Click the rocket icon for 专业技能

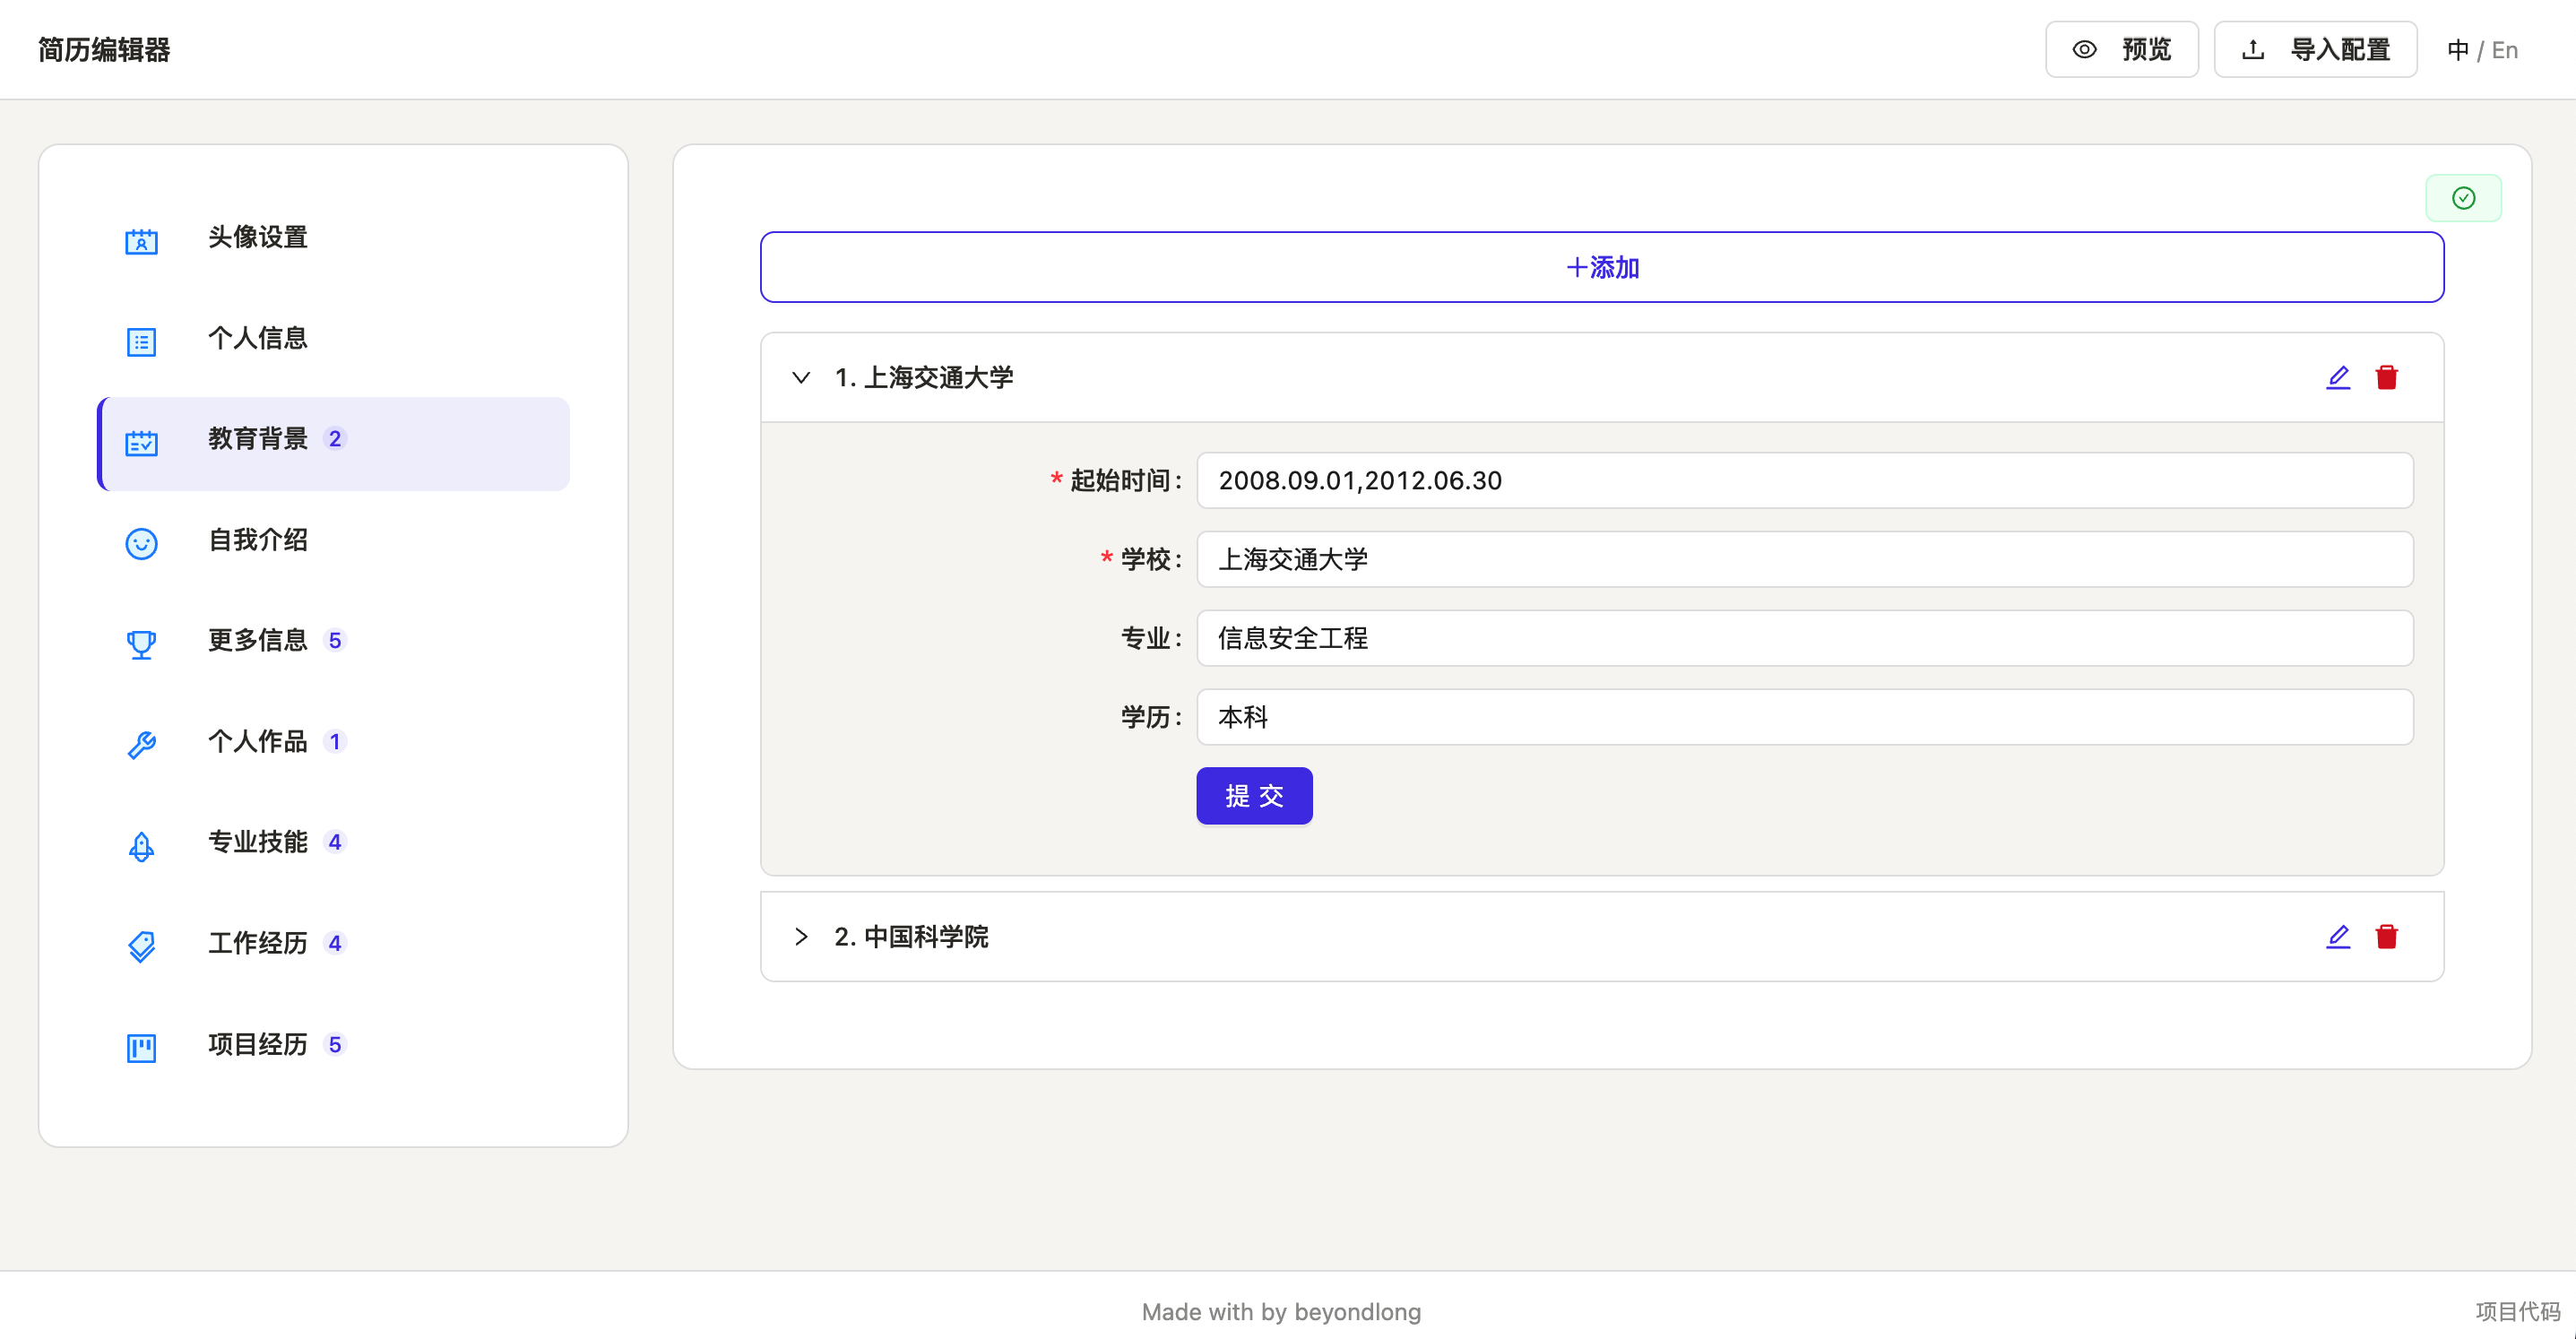(x=141, y=846)
